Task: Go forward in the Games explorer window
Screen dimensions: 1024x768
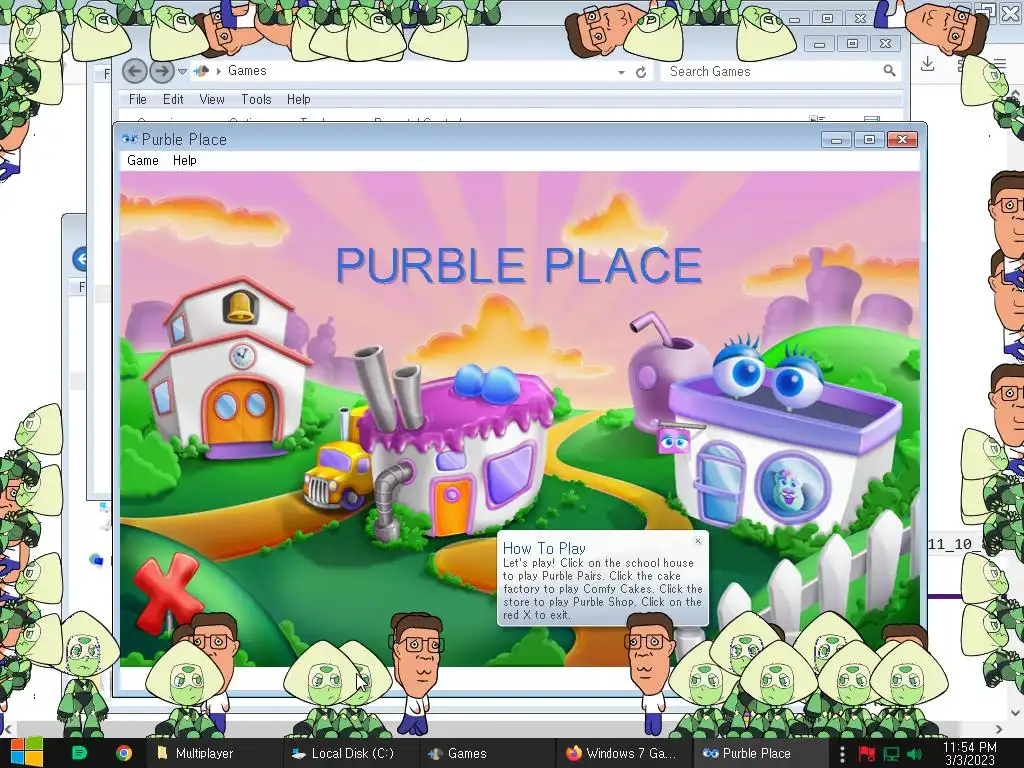Action: tap(162, 71)
